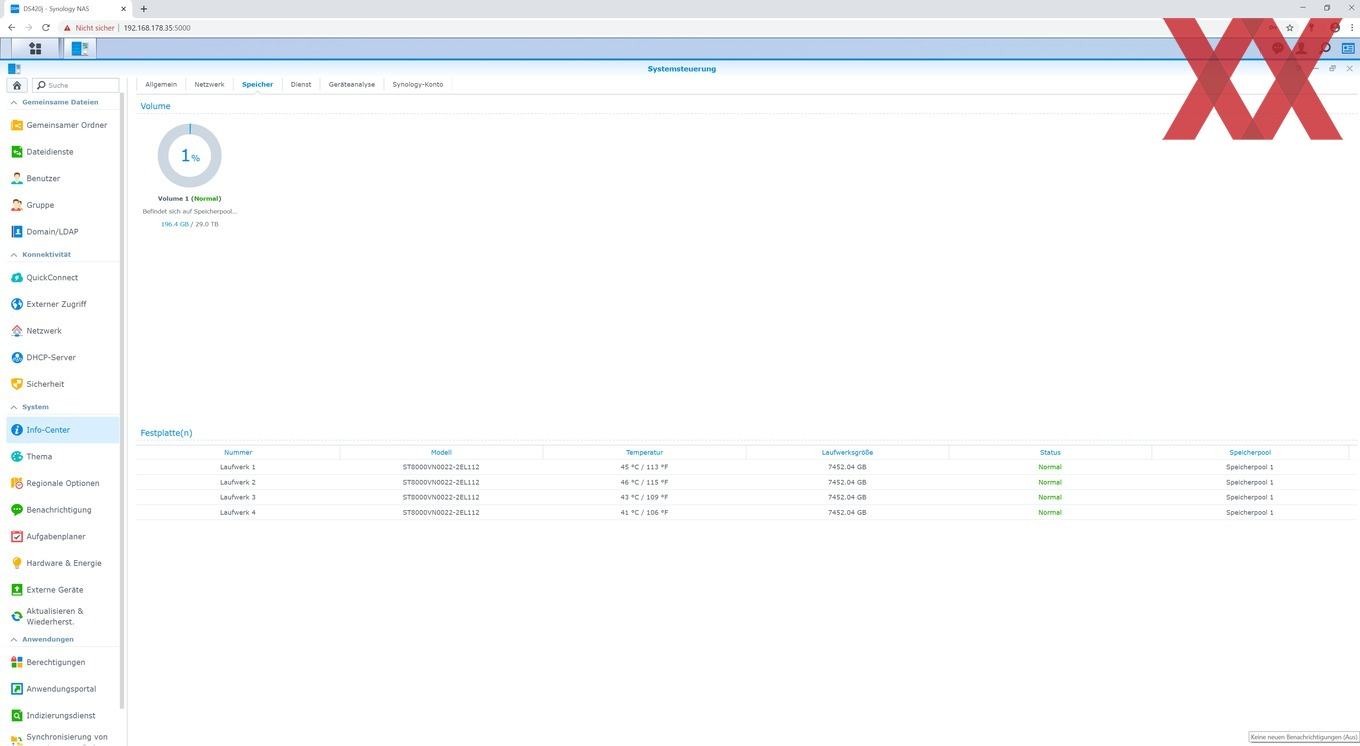The width and height of the screenshot is (1360, 746).
Task: Sort by the Laufwerksgröße column header
Action: click(x=847, y=452)
